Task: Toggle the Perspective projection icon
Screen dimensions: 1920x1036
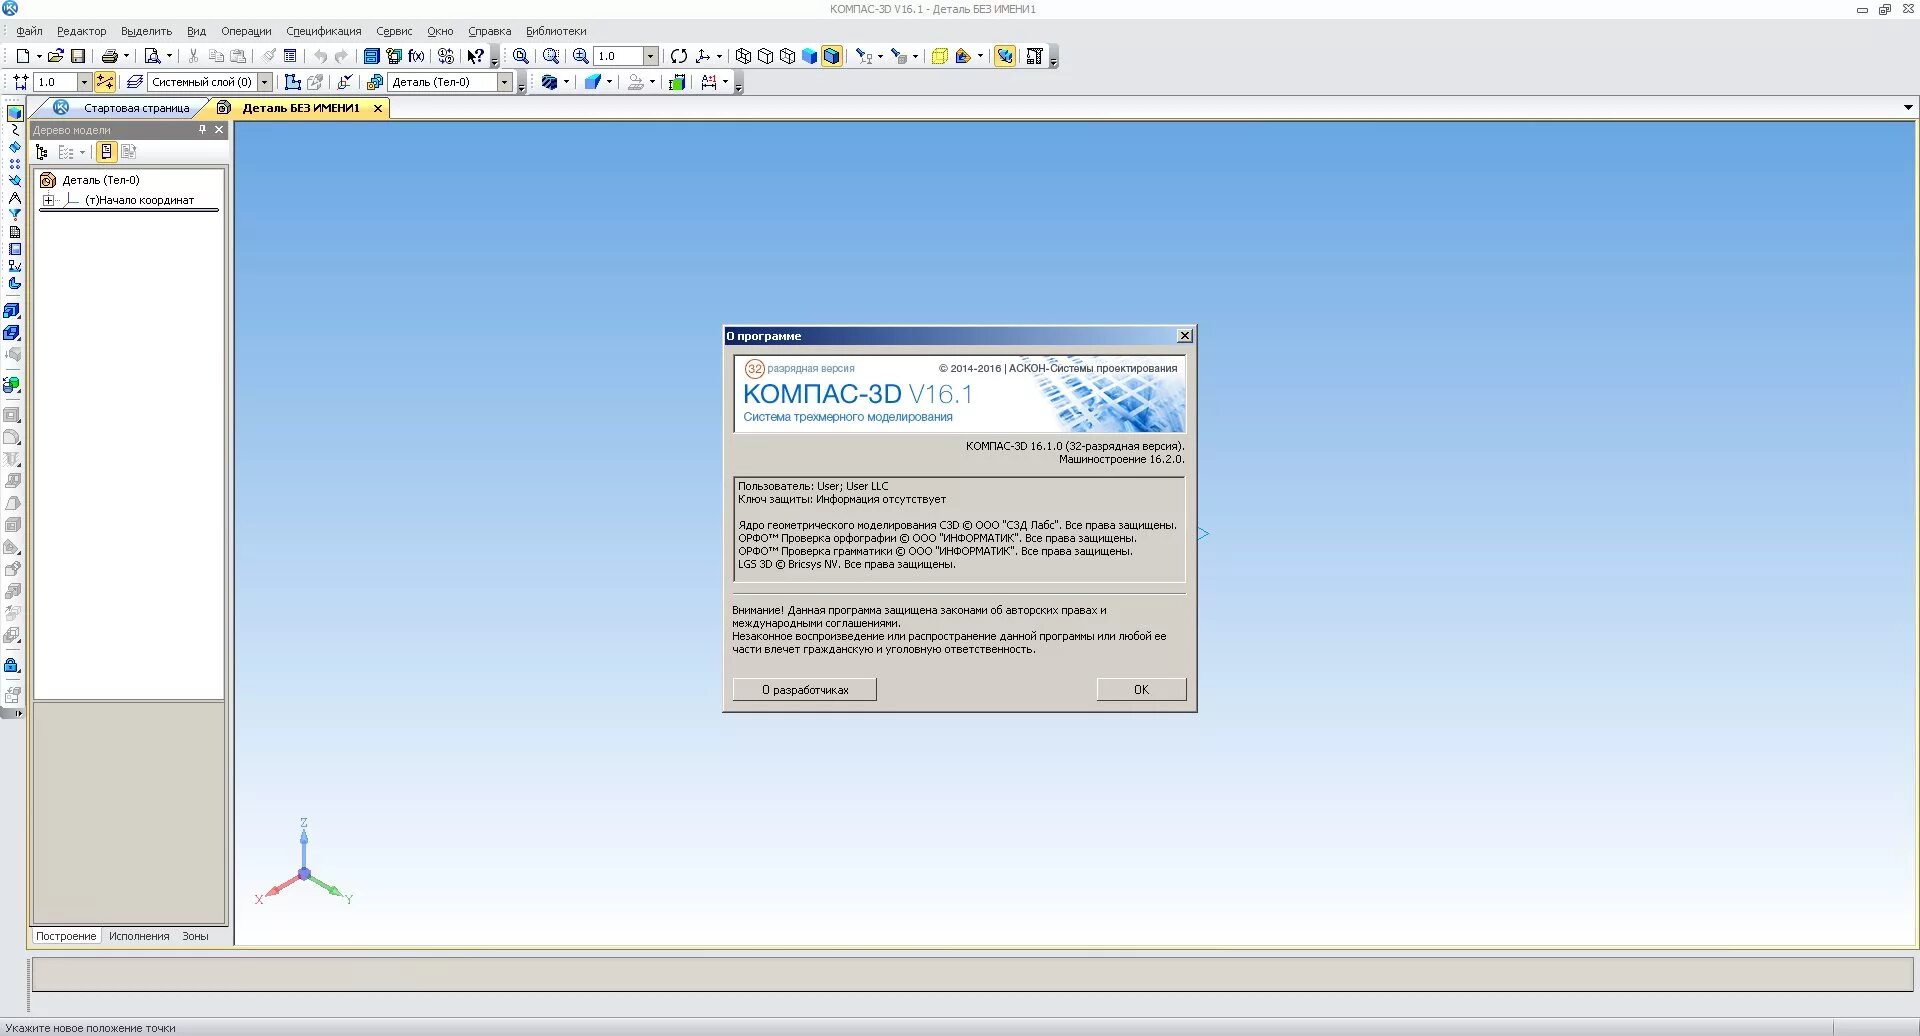Action: click(x=939, y=56)
